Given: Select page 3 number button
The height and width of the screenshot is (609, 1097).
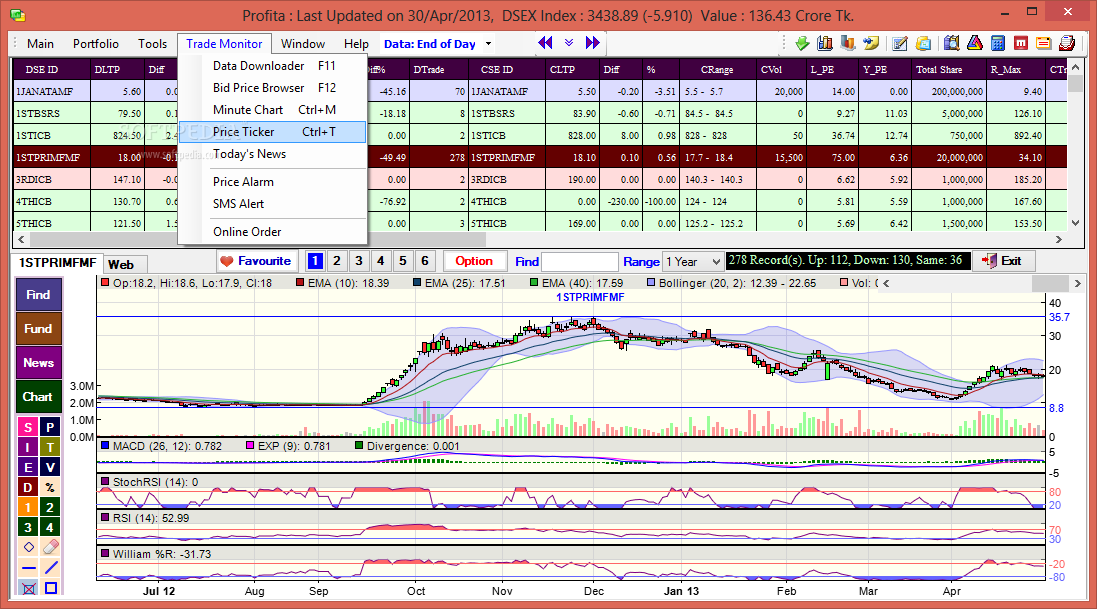Looking at the screenshot, I should pyautogui.click(x=359, y=261).
